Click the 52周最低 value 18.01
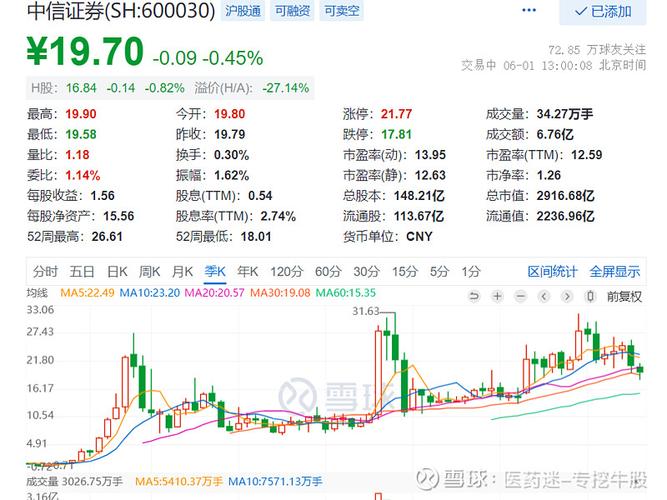Screen dimensions: 667x500 256,237
